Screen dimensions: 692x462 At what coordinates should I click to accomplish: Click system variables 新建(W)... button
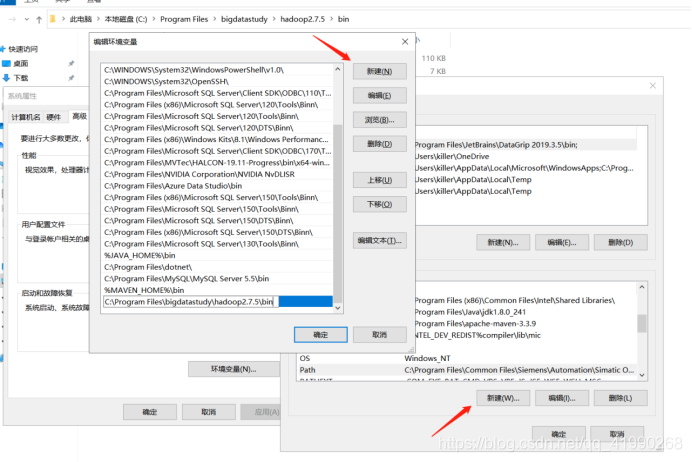[x=503, y=398]
